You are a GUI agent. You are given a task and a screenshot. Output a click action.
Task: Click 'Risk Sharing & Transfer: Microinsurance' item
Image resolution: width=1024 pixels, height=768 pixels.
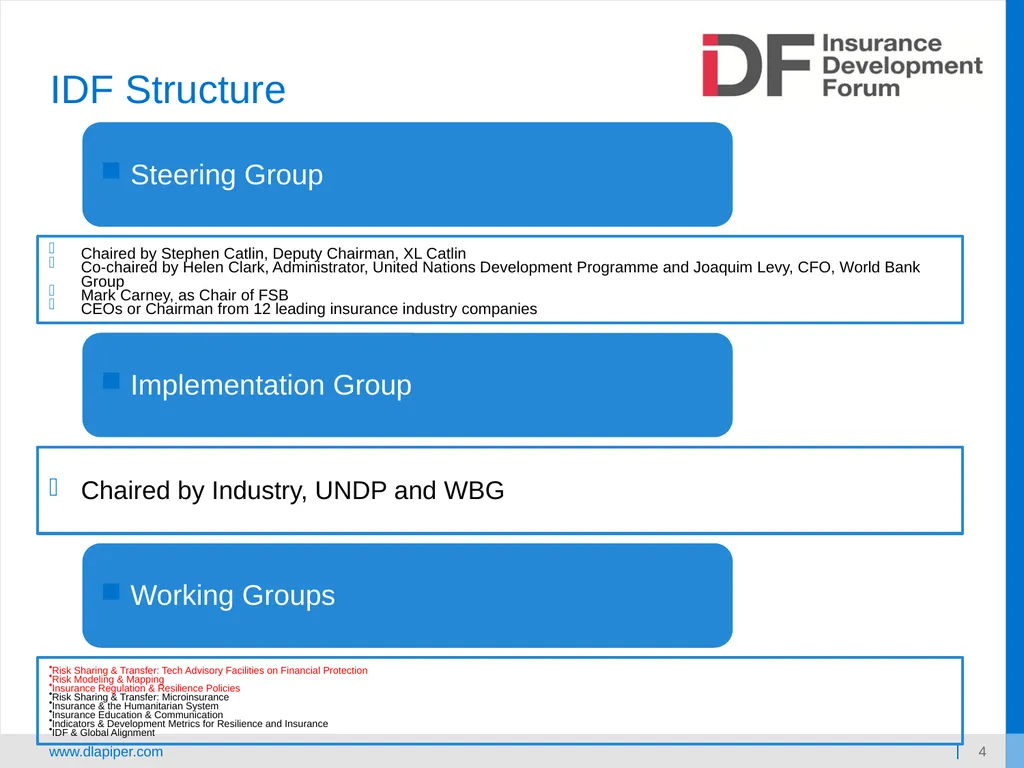140,697
